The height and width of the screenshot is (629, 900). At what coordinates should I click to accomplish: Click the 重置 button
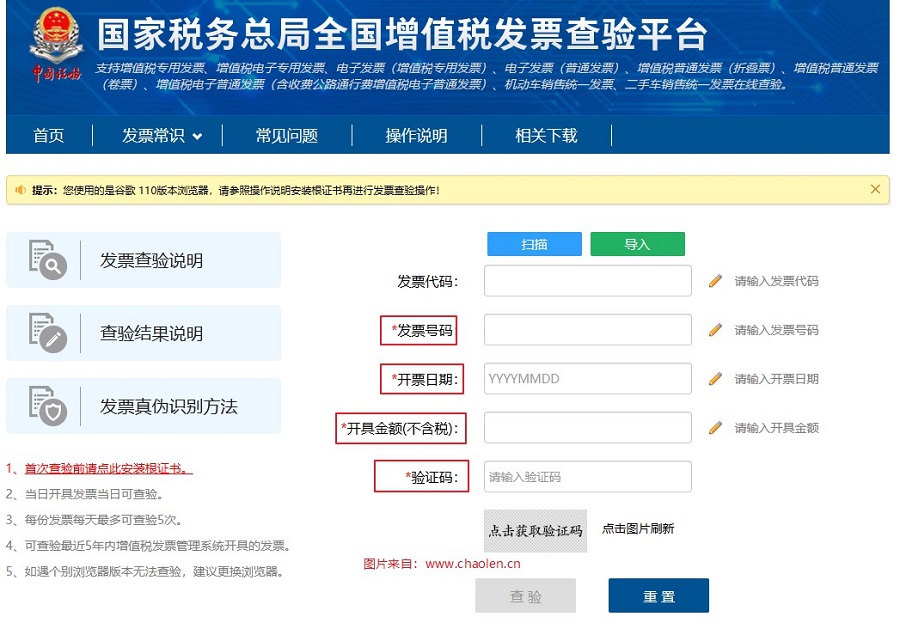click(659, 596)
